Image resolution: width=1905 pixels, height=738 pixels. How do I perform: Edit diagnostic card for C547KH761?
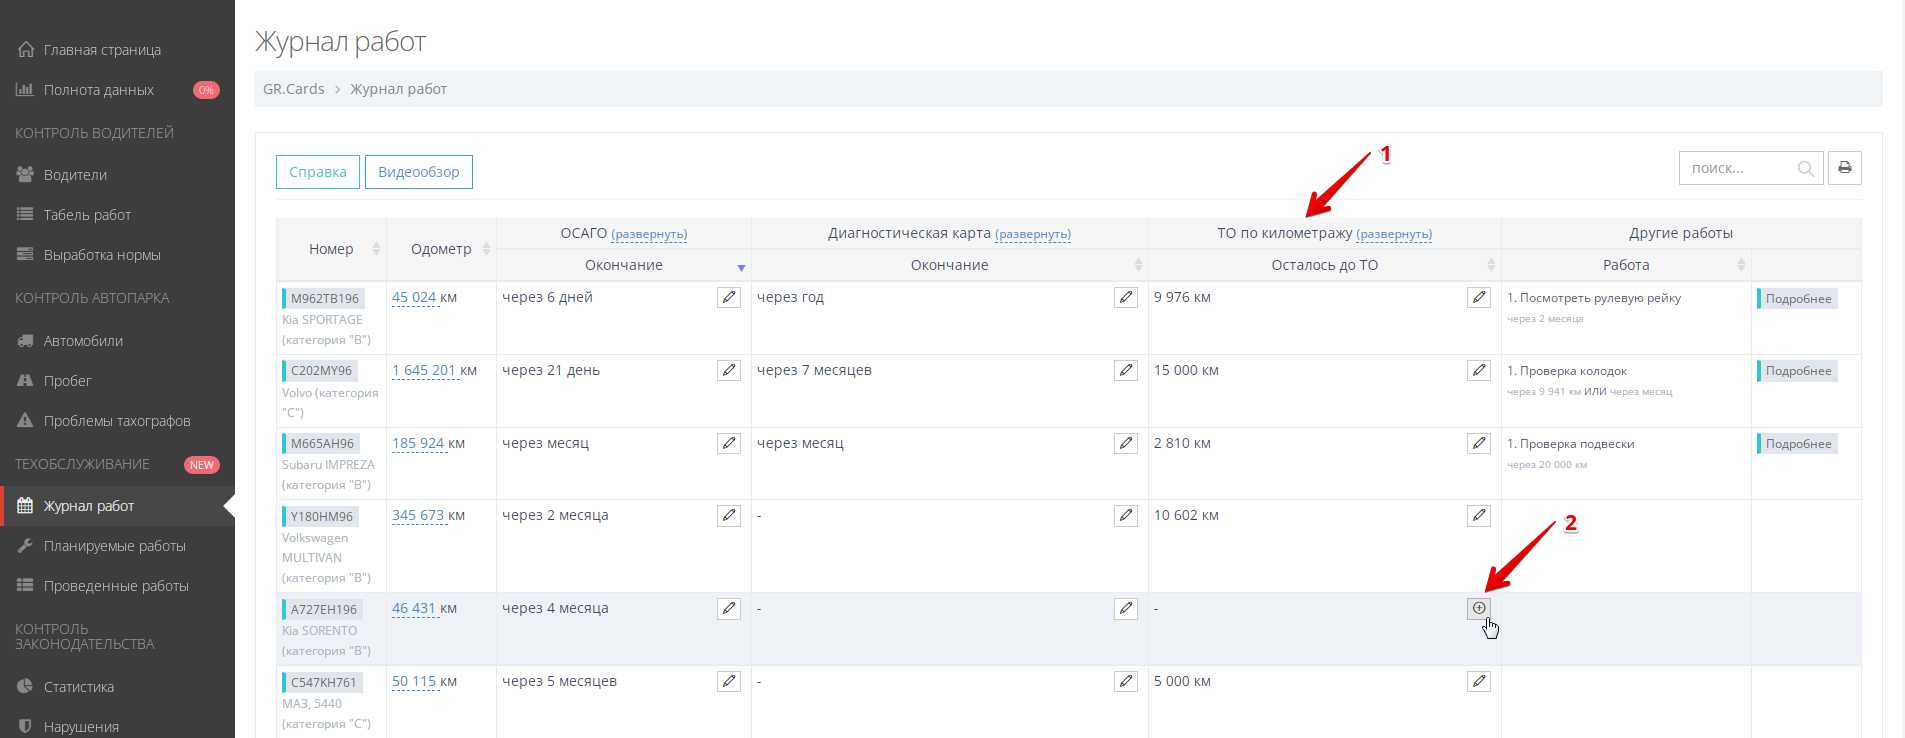pyautogui.click(x=1126, y=681)
